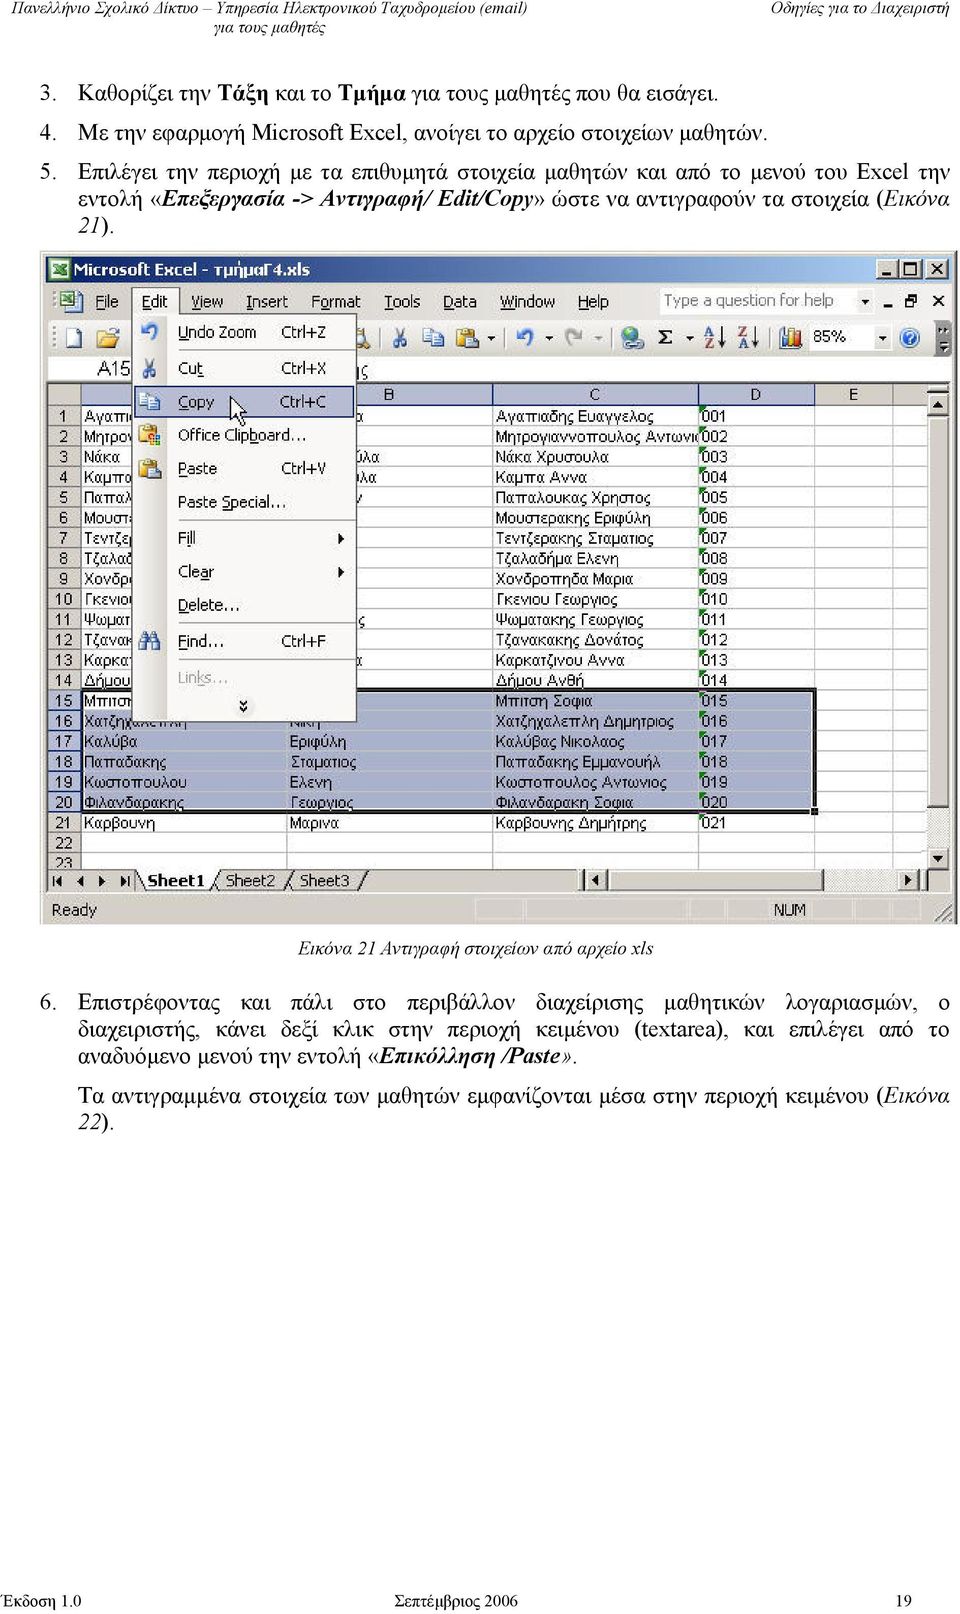Click the vertical scrollbar up arrow
960x1614 pixels.
[x=937, y=405]
